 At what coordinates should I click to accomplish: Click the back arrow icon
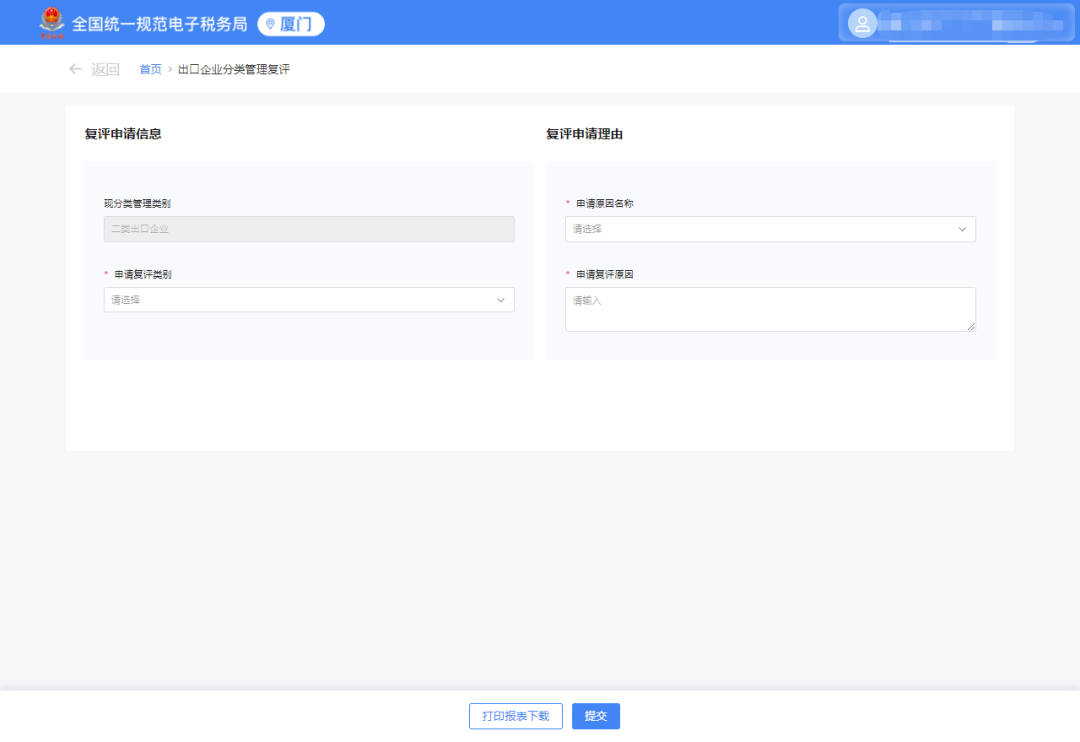point(75,69)
